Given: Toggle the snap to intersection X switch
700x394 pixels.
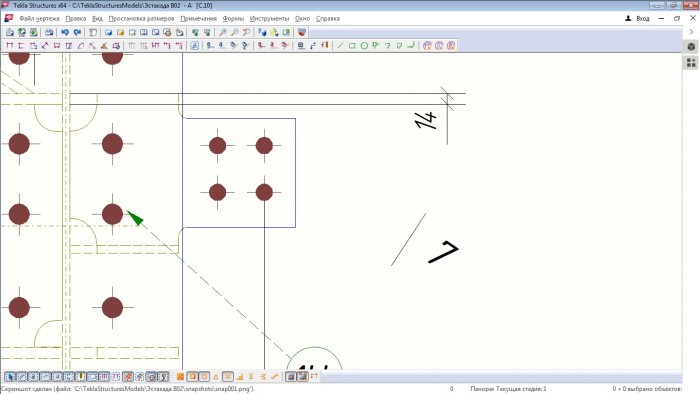Looking at the screenshot, I should 228,377.
